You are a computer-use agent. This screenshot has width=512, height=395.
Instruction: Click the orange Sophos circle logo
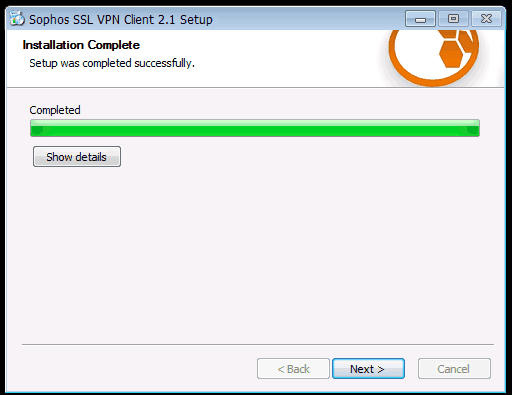pyautogui.click(x=434, y=55)
